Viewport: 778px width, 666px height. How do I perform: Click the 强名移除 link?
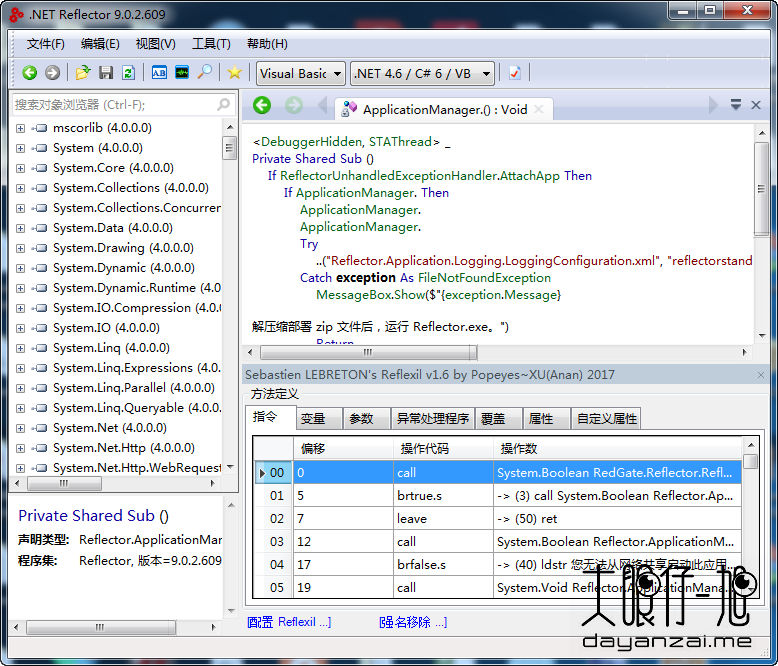coord(413,622)
